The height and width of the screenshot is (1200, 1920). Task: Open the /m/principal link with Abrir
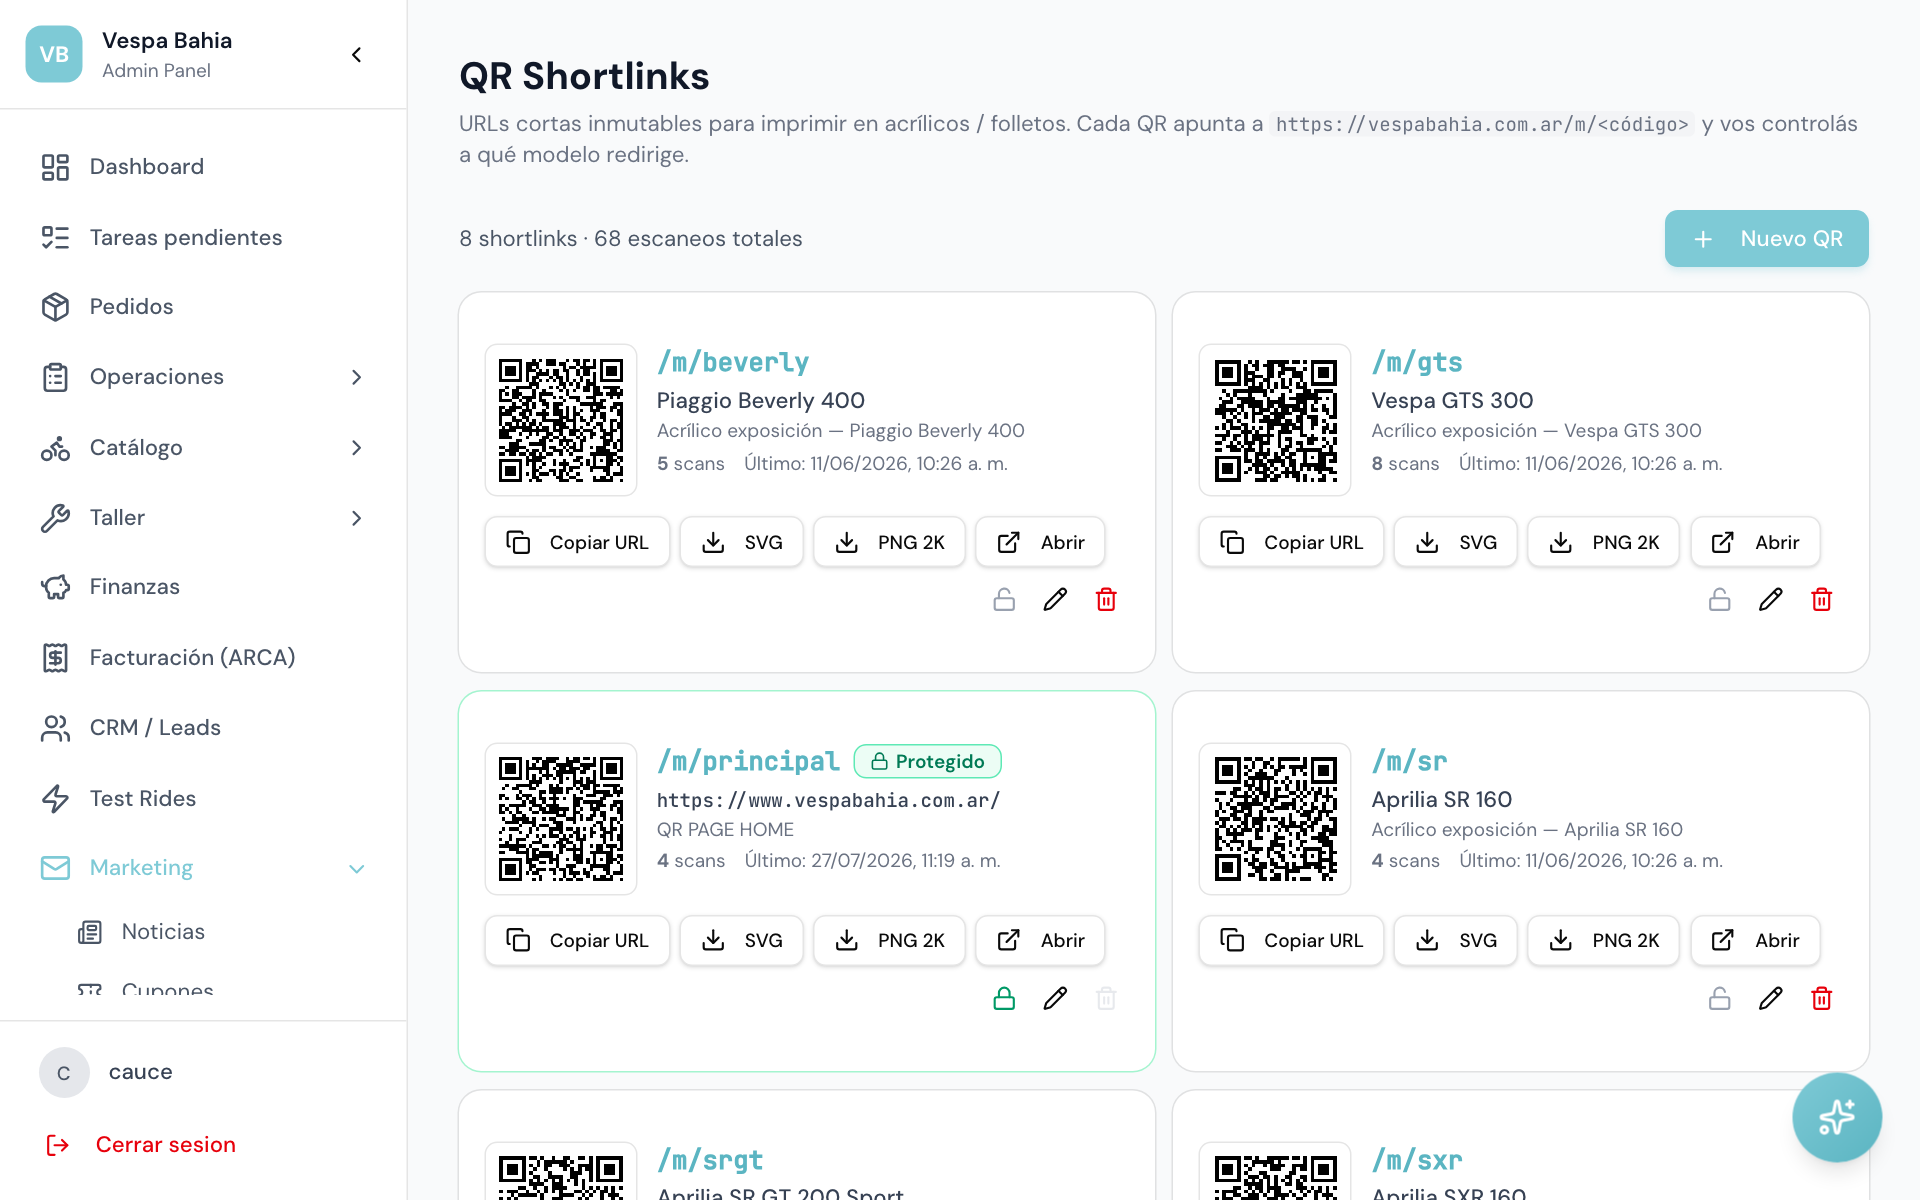point(1040,940)
